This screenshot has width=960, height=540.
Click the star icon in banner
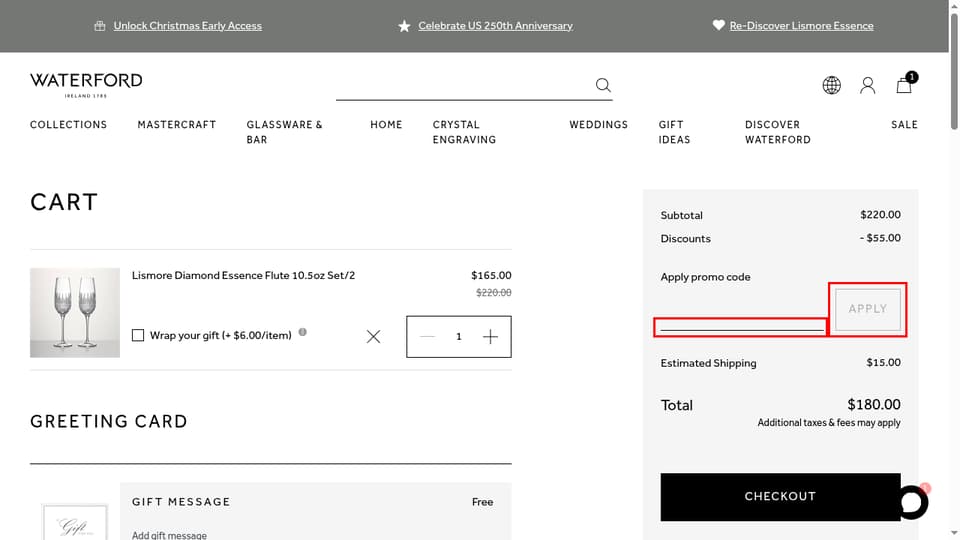[x=404, y=26]
